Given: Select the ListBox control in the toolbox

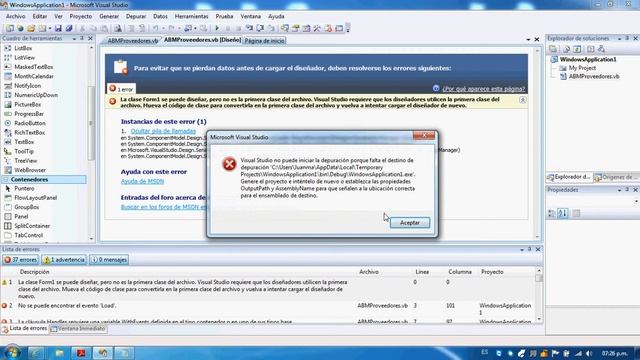Looking at the screenshot, I should click(23, 48).
